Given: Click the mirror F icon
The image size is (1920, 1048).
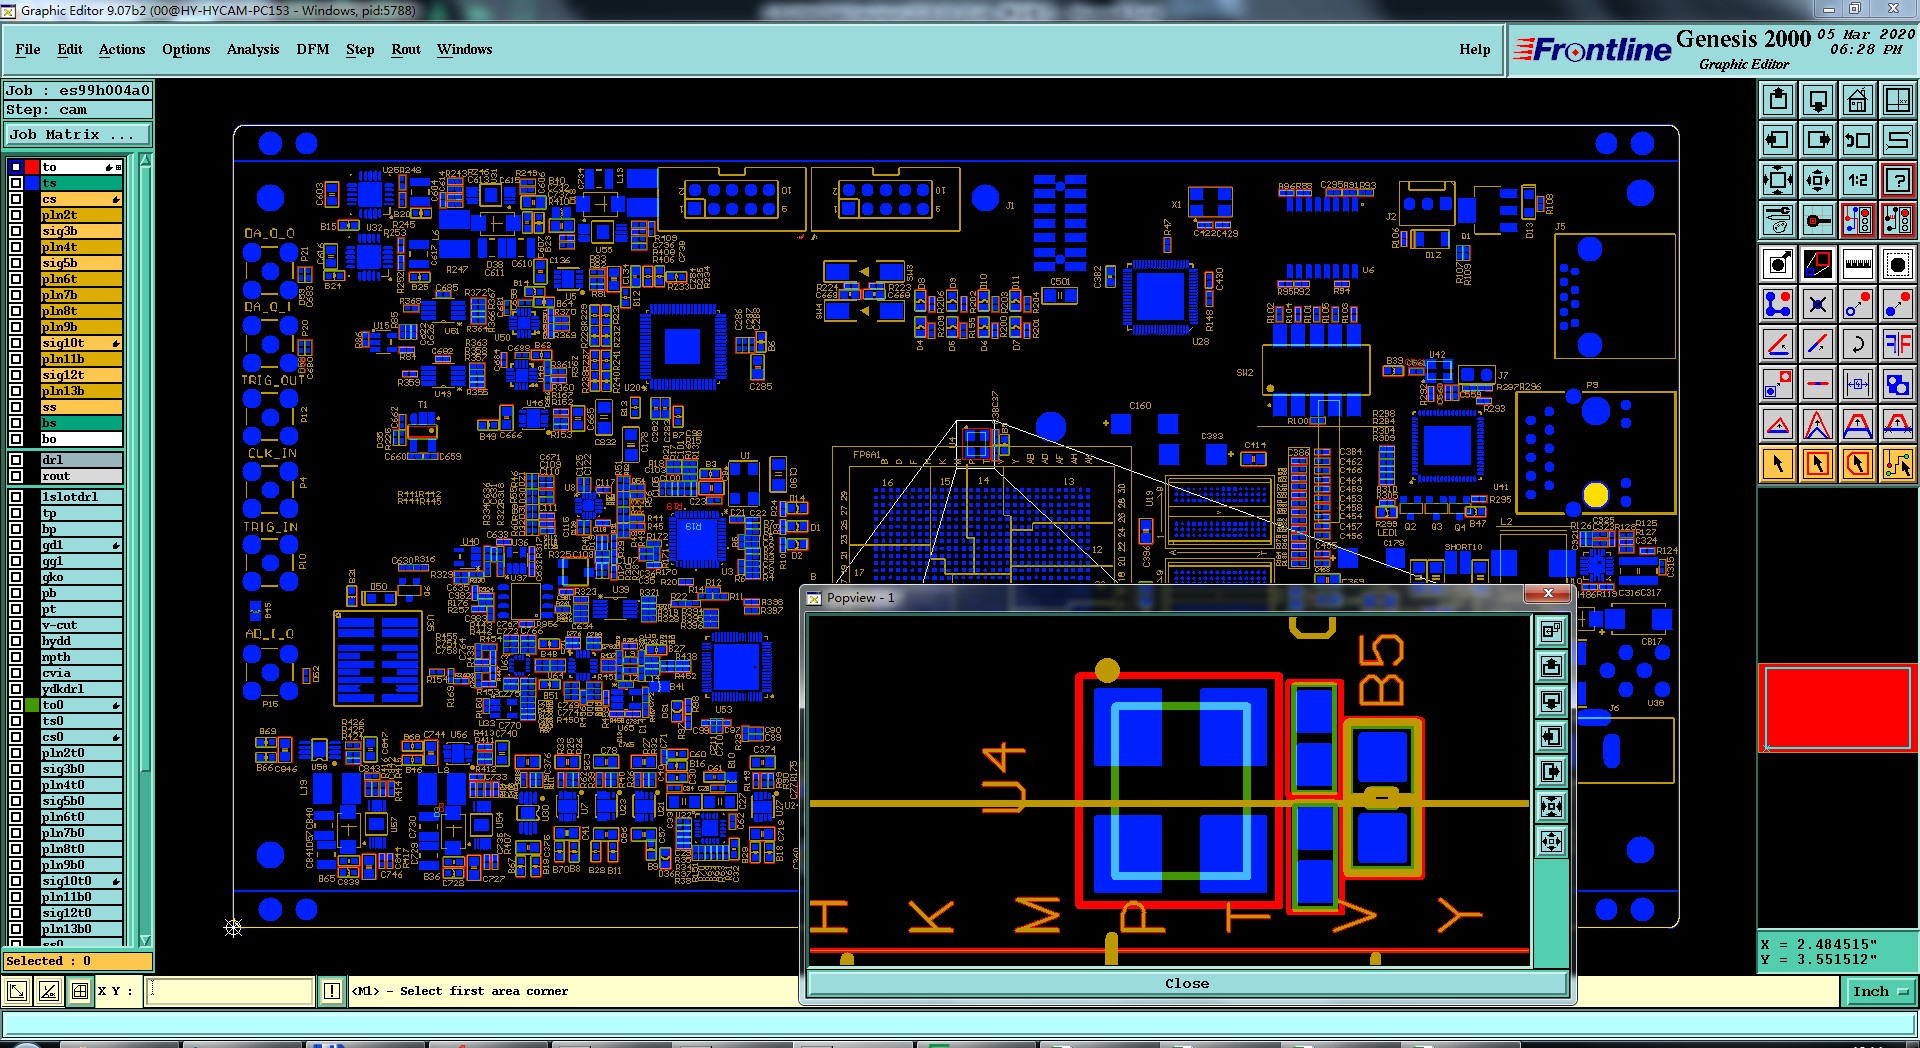Looking at the screenshot, I should point(1897,344).
